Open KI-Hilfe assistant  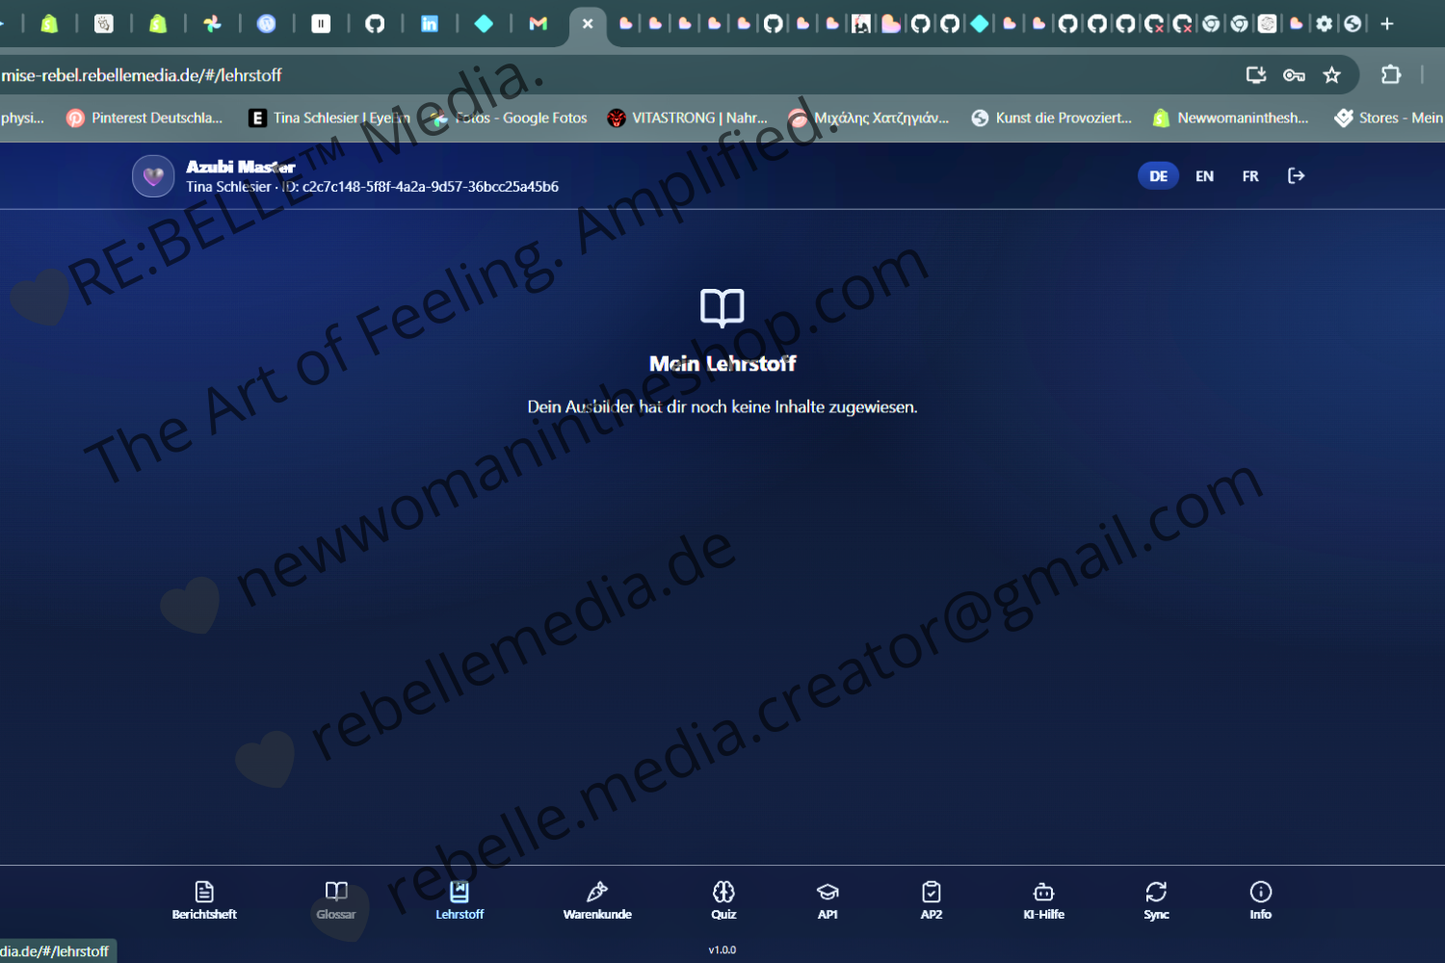pyautogui.click(x=1044, y=899)
